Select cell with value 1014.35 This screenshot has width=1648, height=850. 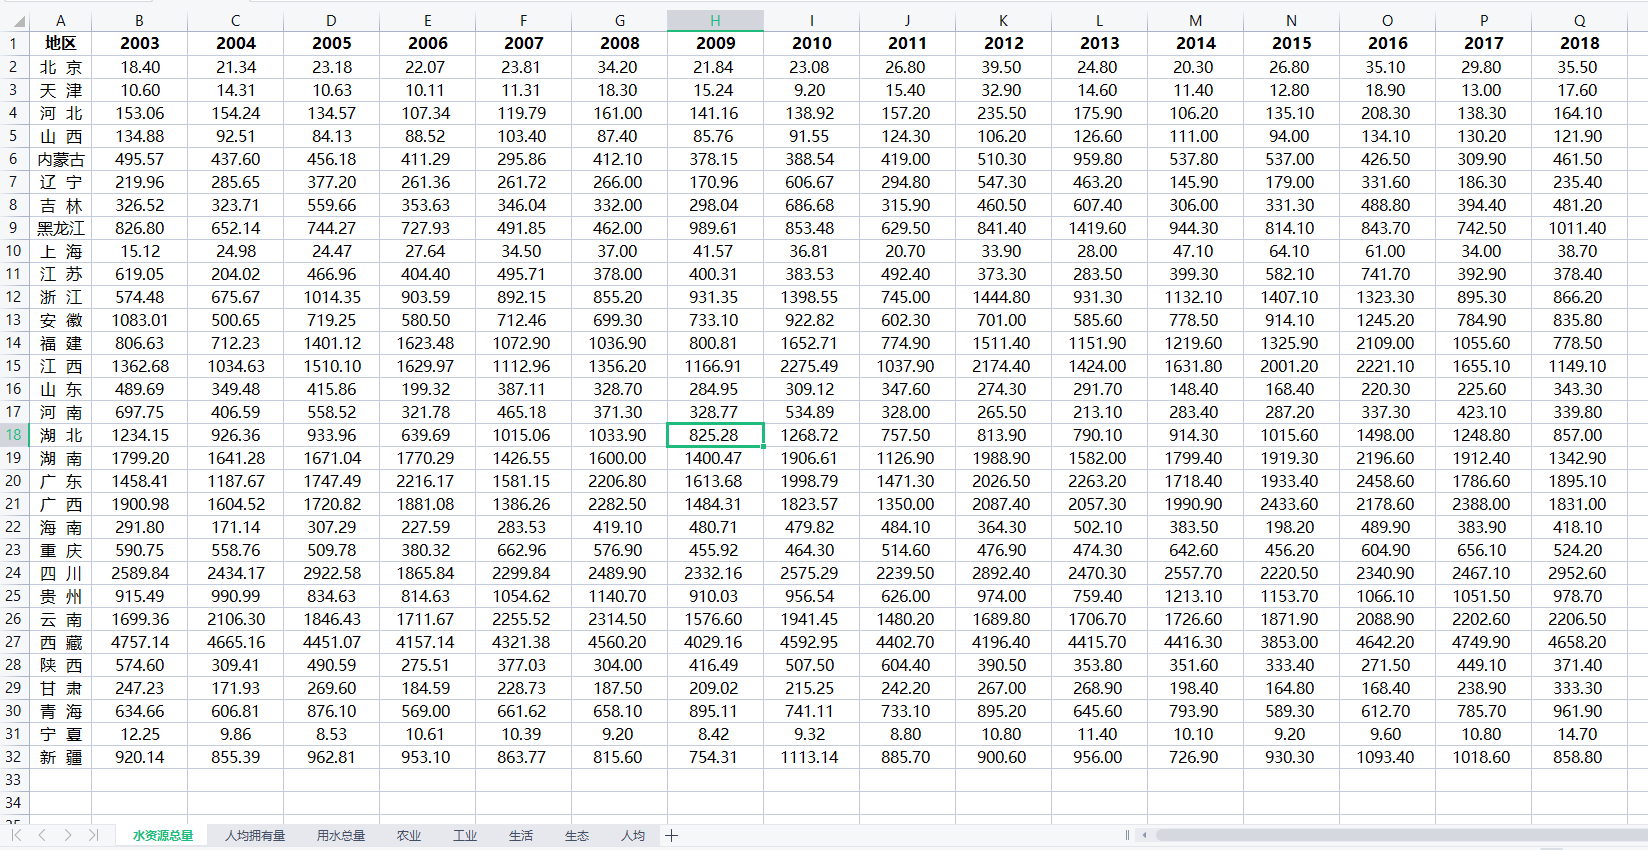point(332,297)
